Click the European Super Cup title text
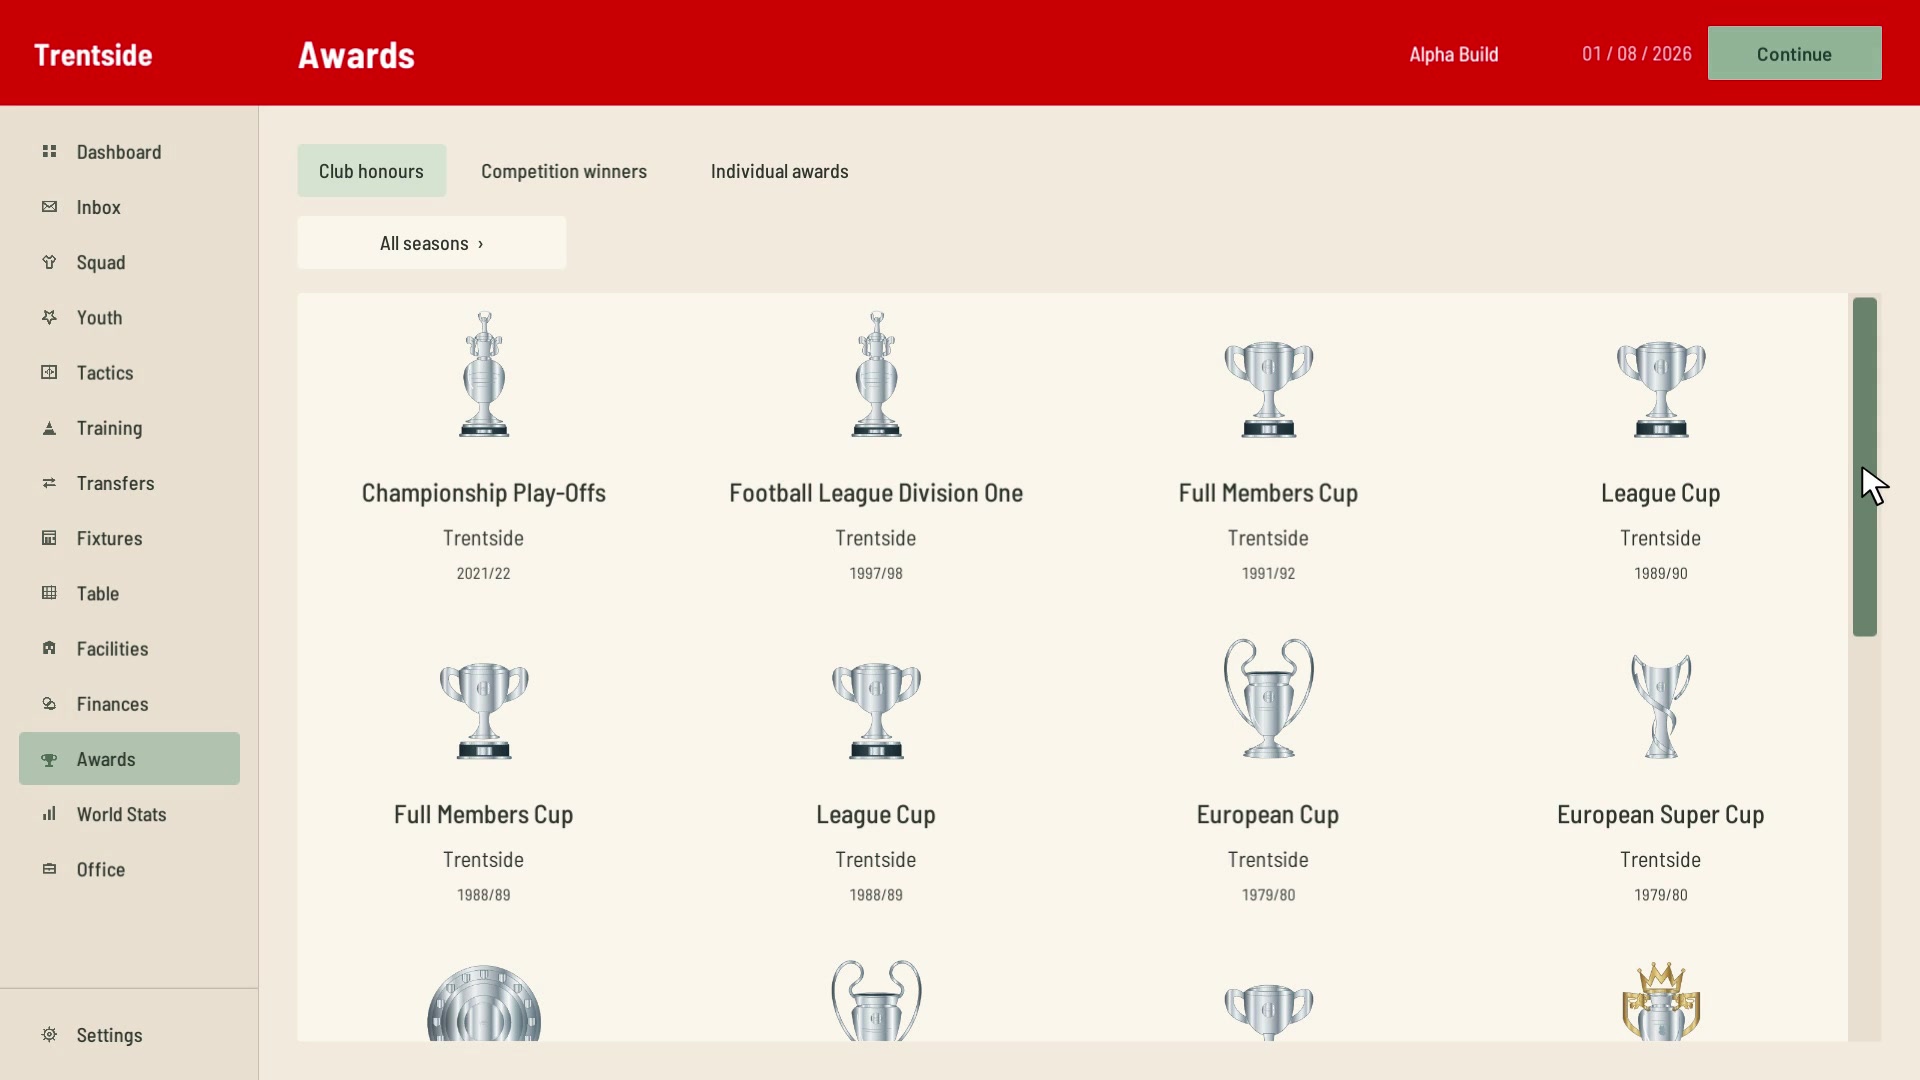1920x1080 pixels. coord(1661,815)
